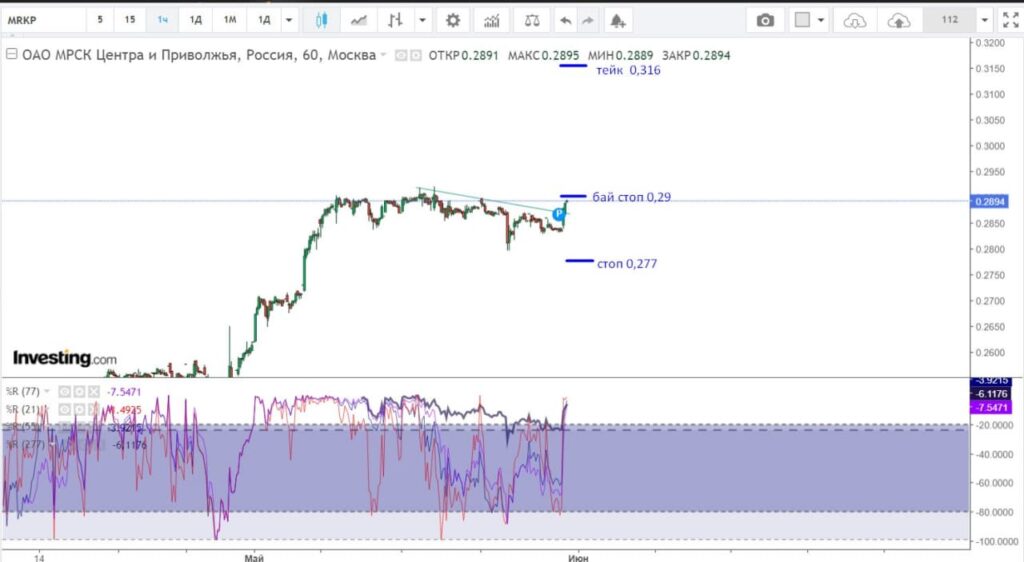1024x562 pixels.
Task: Click the ОТКР 0.2891 open value
Action: point(464,55)
